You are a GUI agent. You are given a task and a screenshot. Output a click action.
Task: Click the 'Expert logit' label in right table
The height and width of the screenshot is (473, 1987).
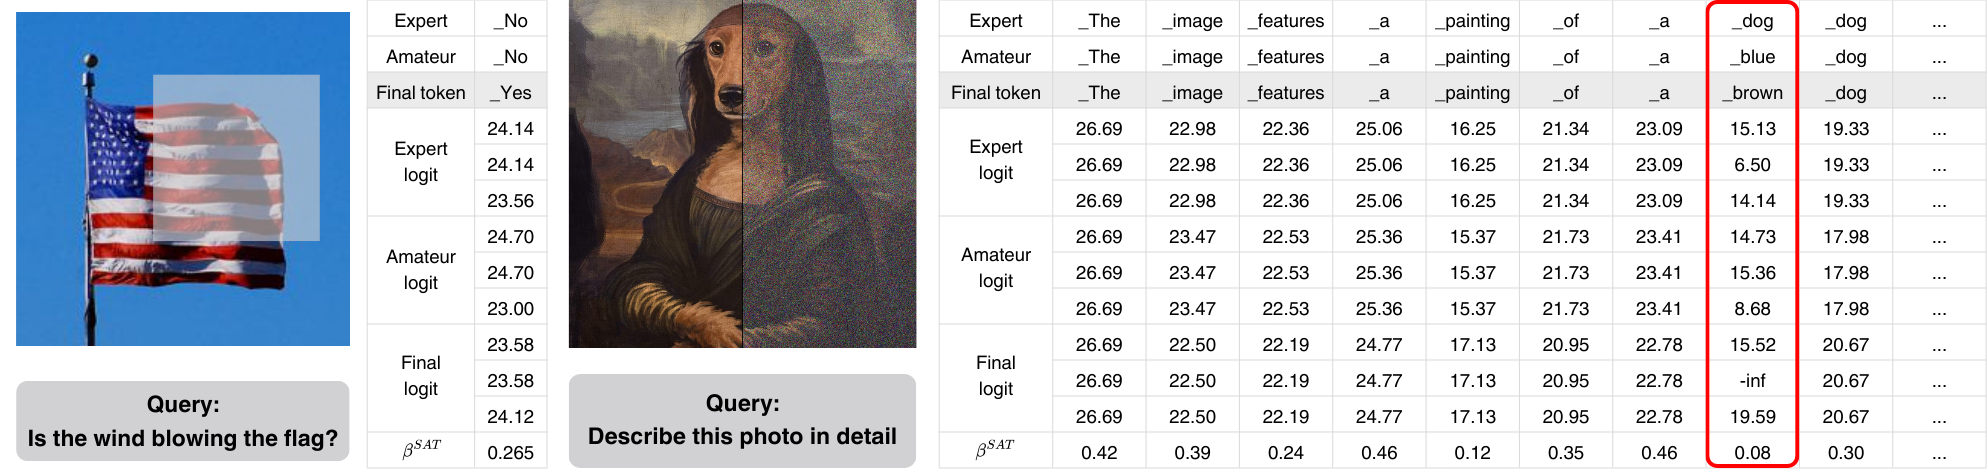click(995, 160)
